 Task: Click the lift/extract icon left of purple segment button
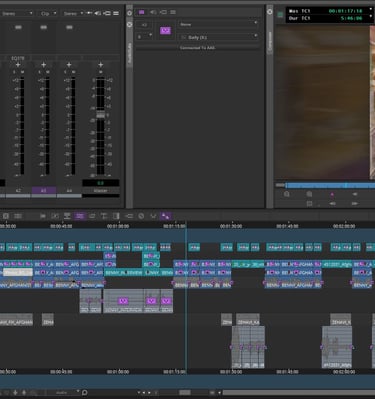tap(67, 216)
